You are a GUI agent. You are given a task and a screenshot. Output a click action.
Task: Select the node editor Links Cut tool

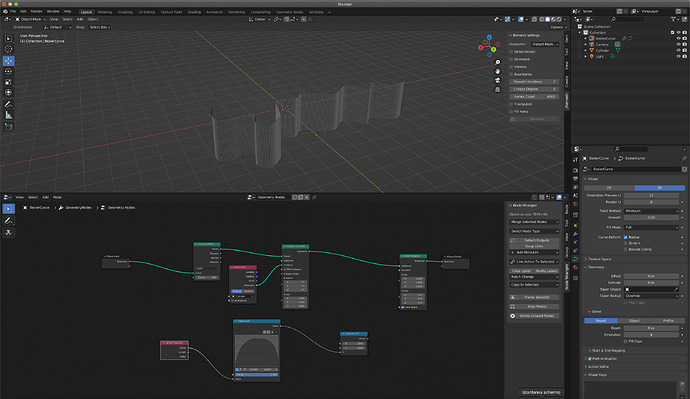[8, 232]
